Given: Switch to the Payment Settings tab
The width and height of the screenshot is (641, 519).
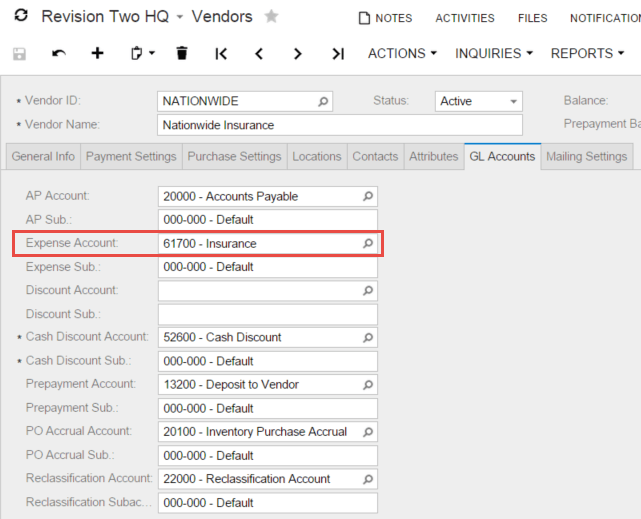Looking at the screenshot, I should [131, 156].
